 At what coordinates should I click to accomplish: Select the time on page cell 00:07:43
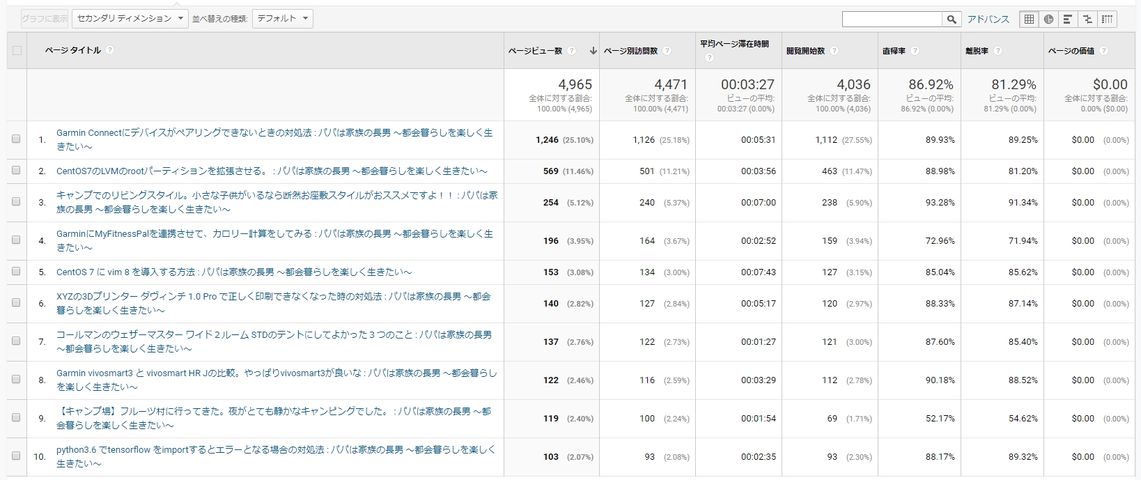click(x=758, y=272)
